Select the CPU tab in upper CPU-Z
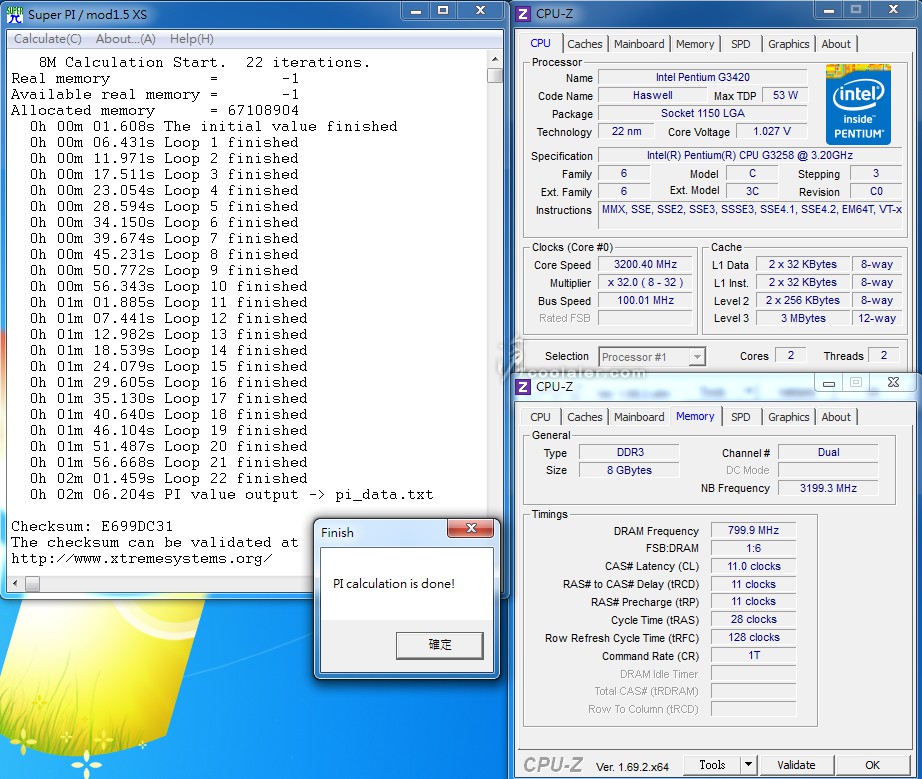 click(x=540, y=44)
